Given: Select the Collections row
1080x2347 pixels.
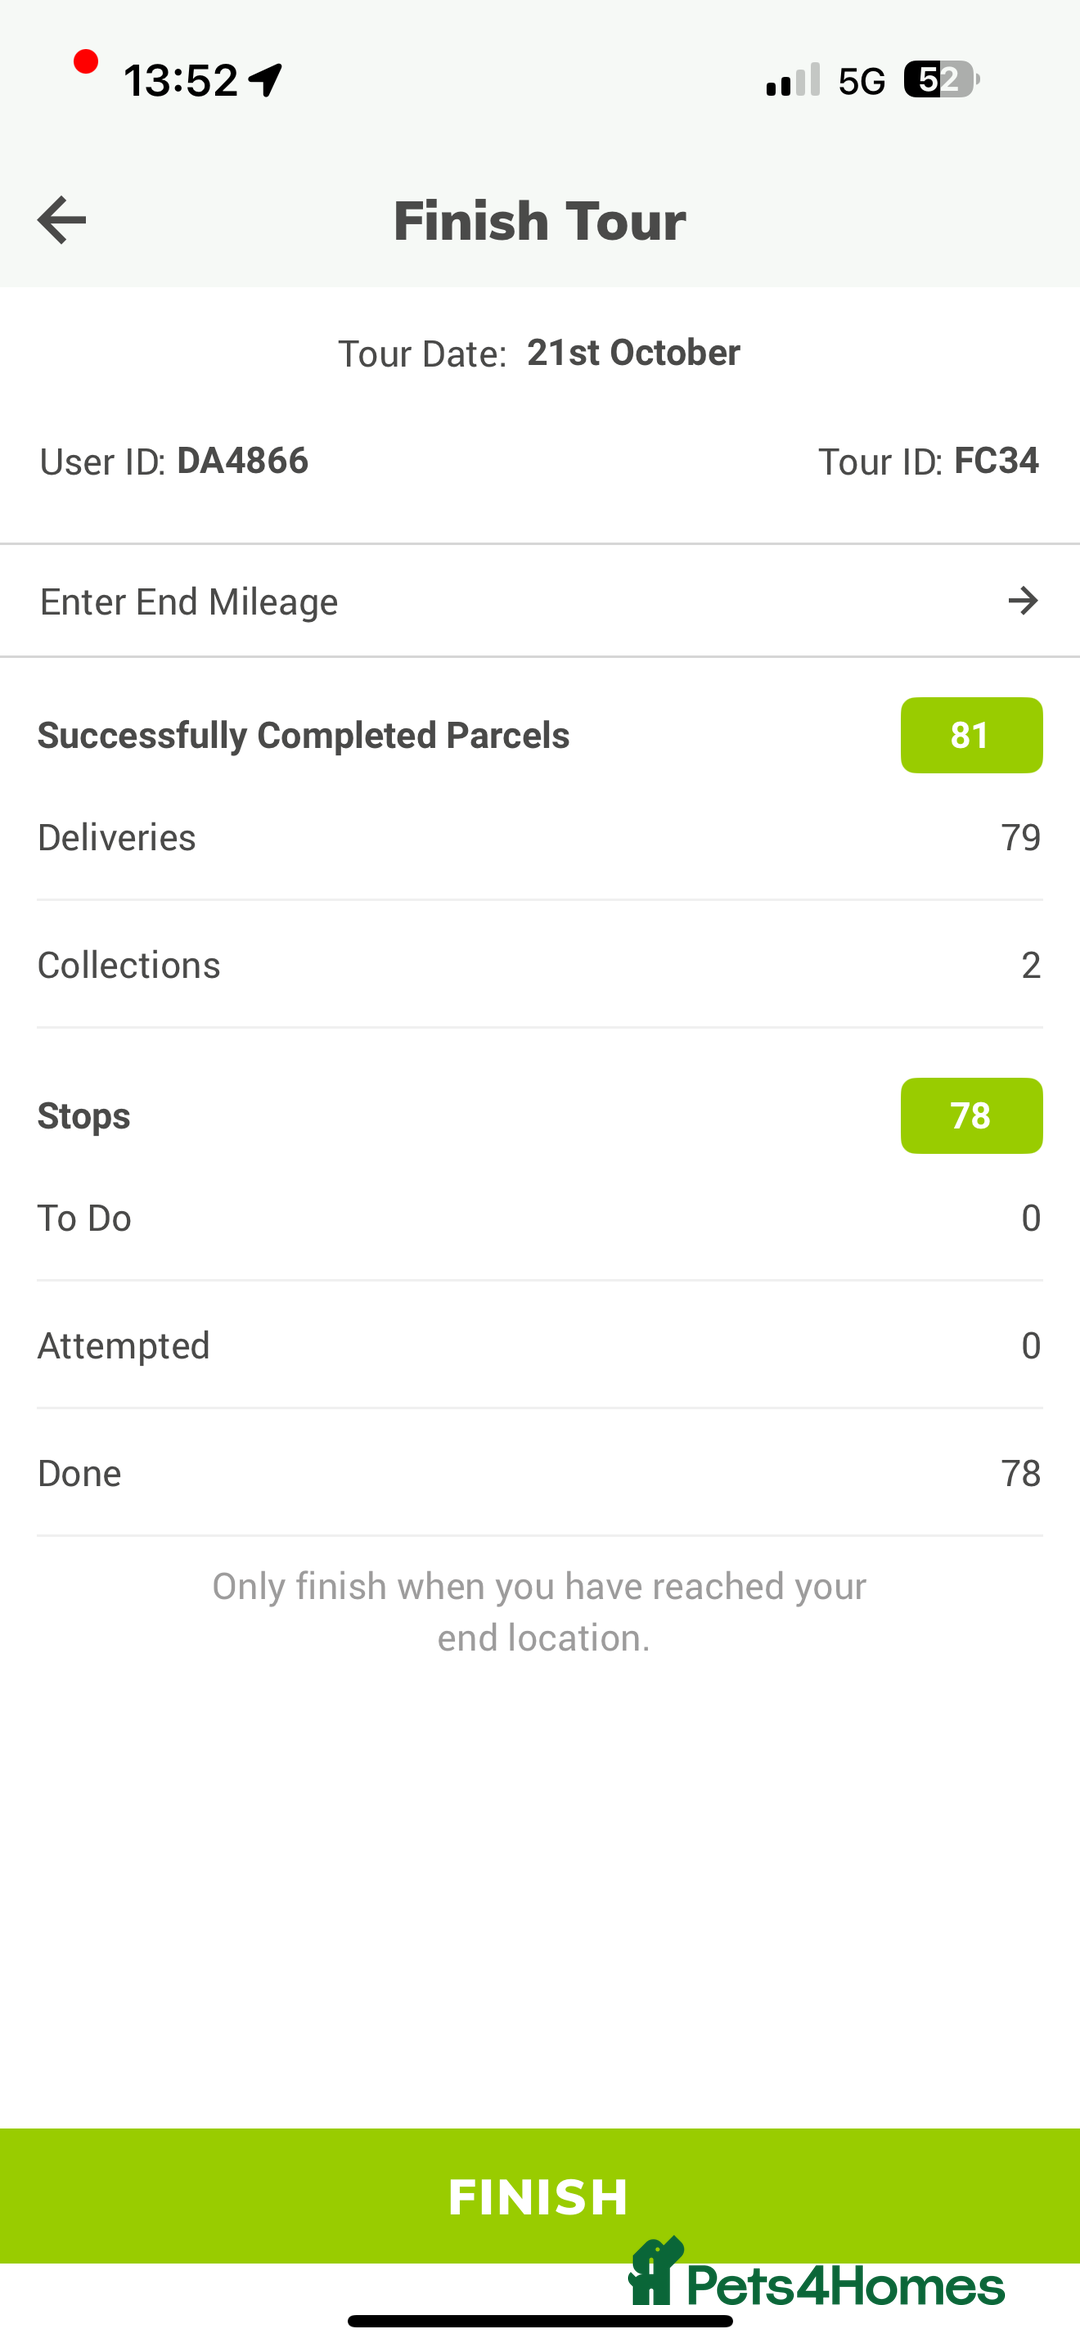Looking at the screenshot, I should 540,966.
